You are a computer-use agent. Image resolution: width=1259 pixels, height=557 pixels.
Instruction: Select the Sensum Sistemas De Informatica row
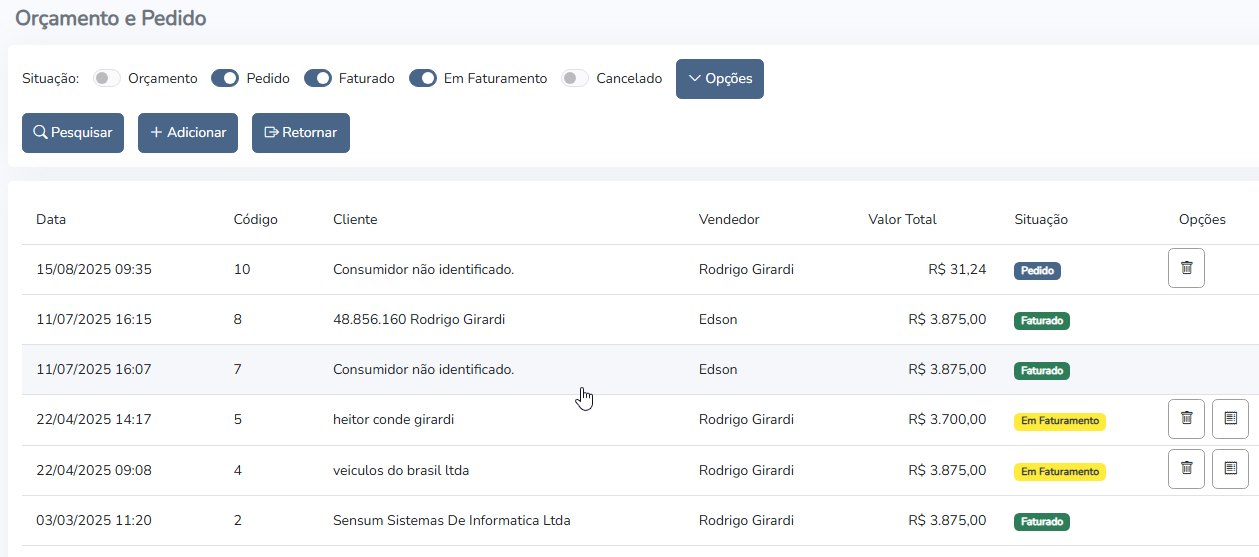pyautogui.click(x=451, y=521)
